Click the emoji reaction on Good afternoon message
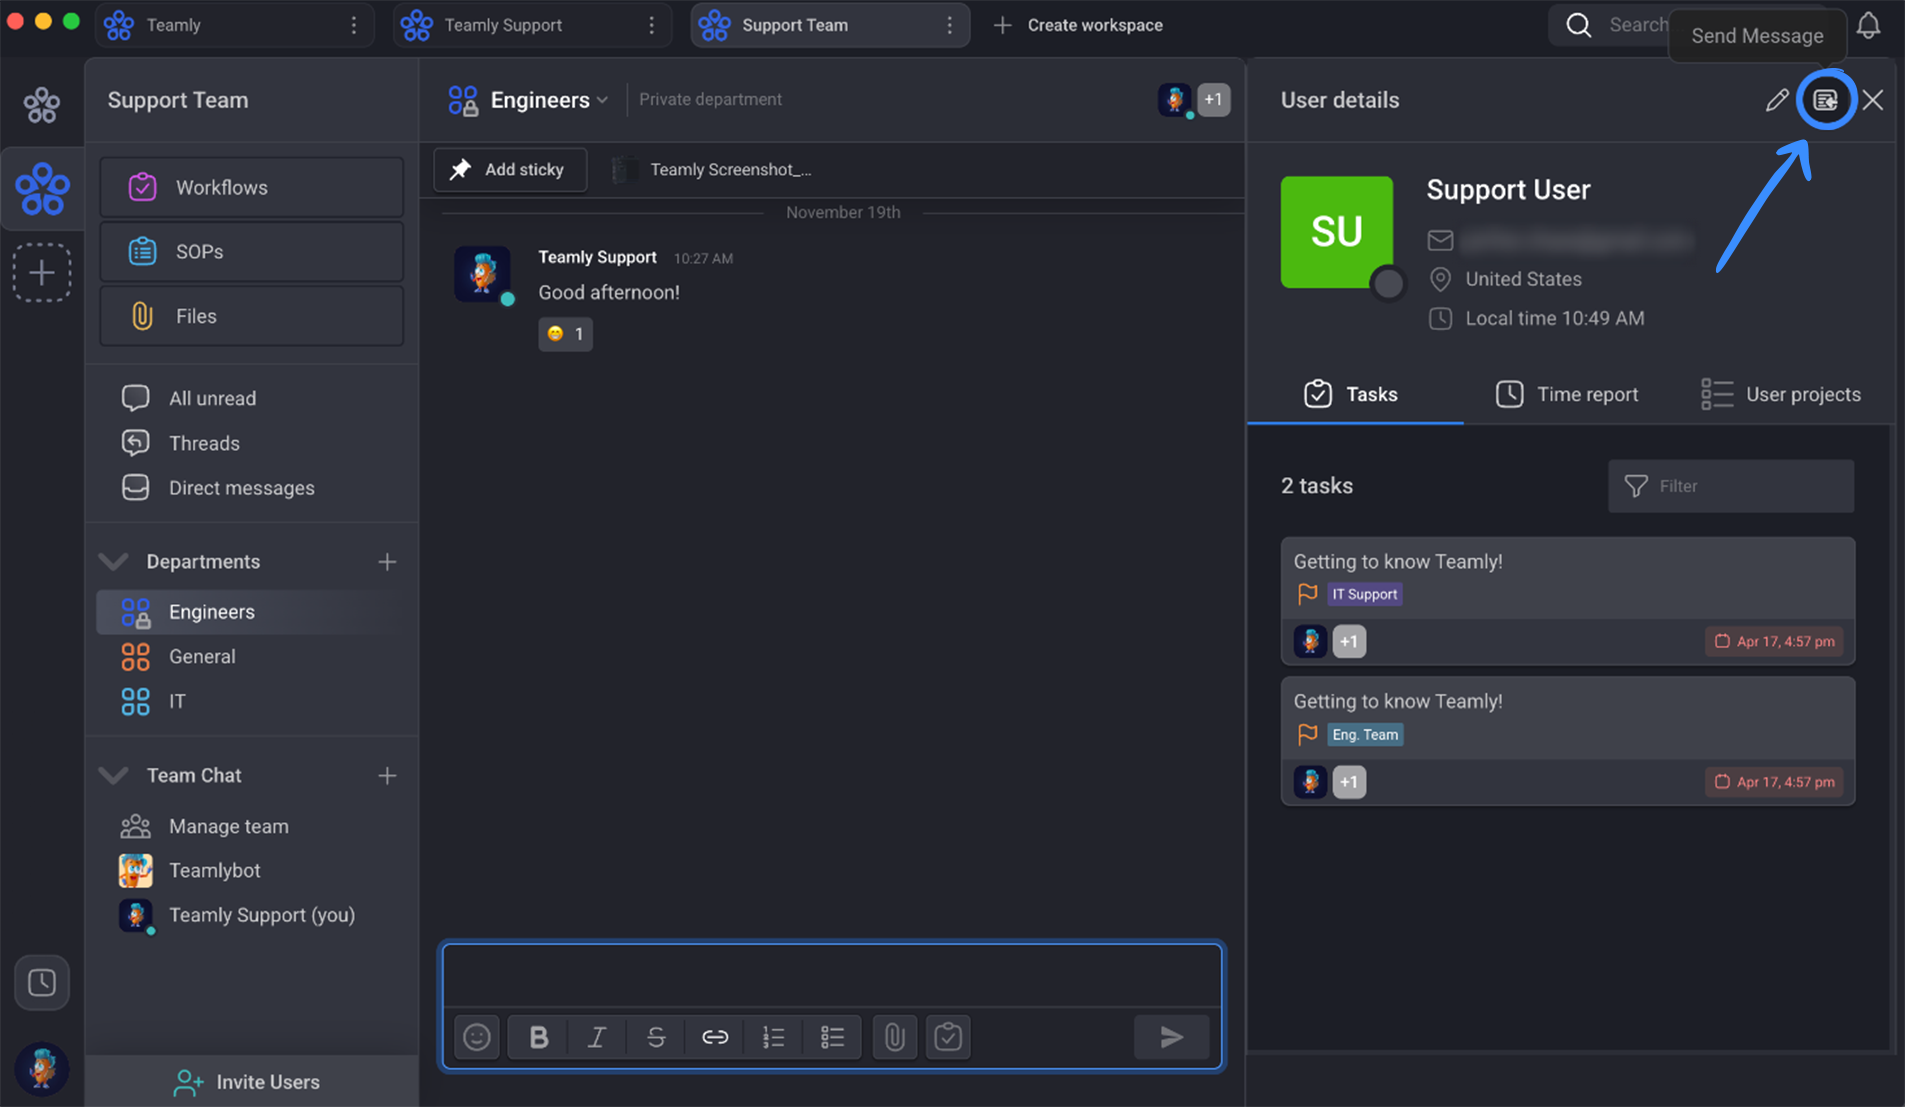The image size is (1905, 1107). pos(566,334)
